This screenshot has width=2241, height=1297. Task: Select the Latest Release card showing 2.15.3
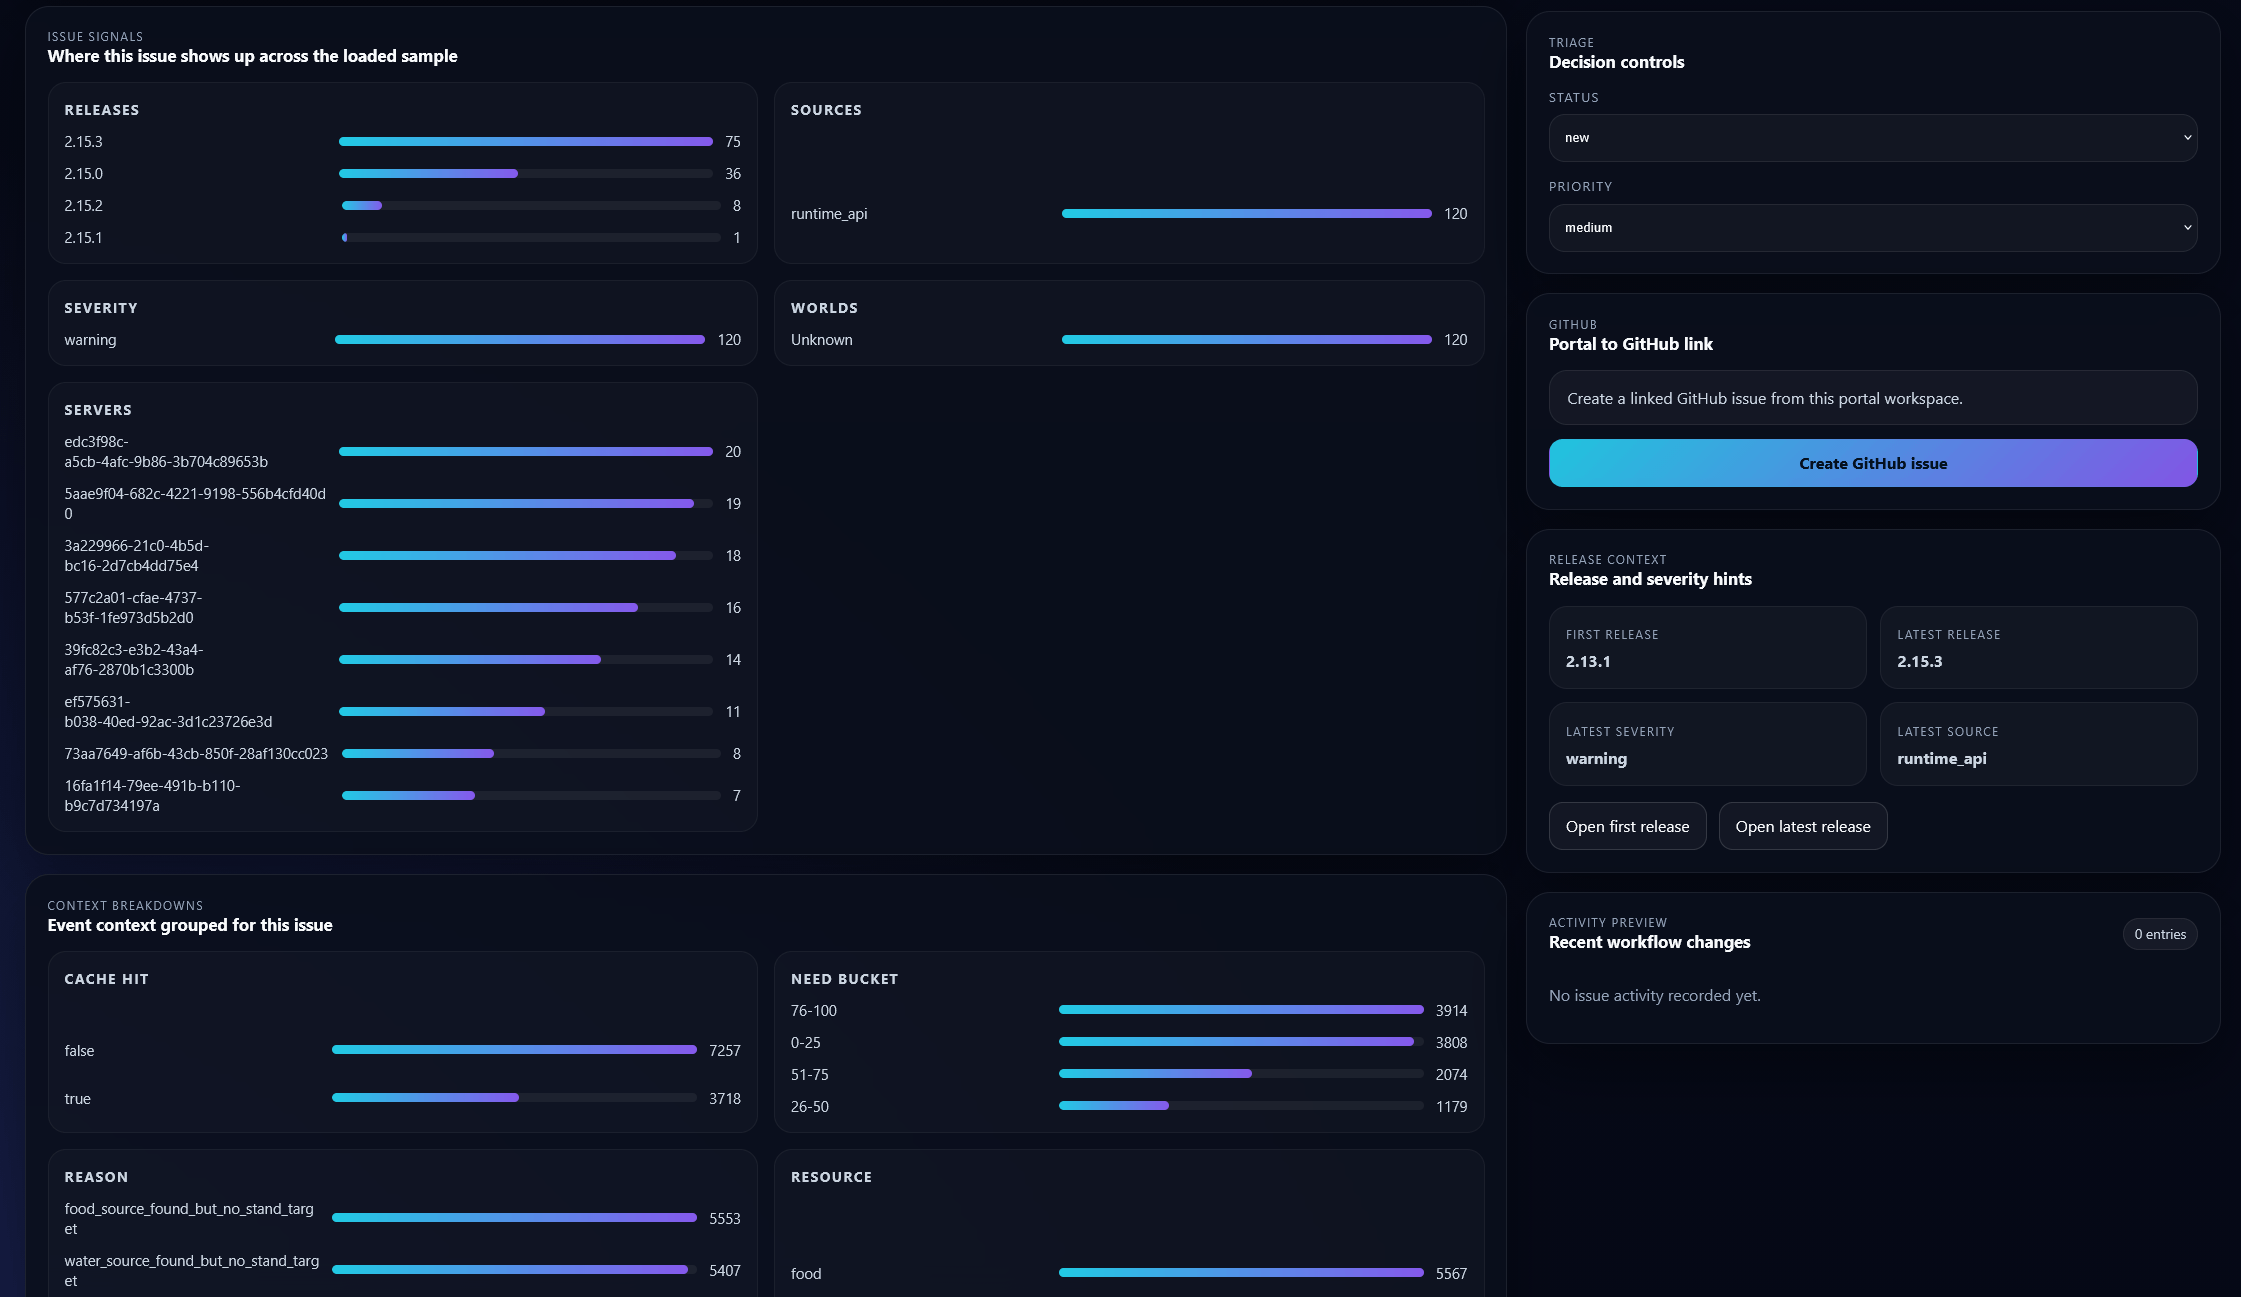click(2038, 647)
